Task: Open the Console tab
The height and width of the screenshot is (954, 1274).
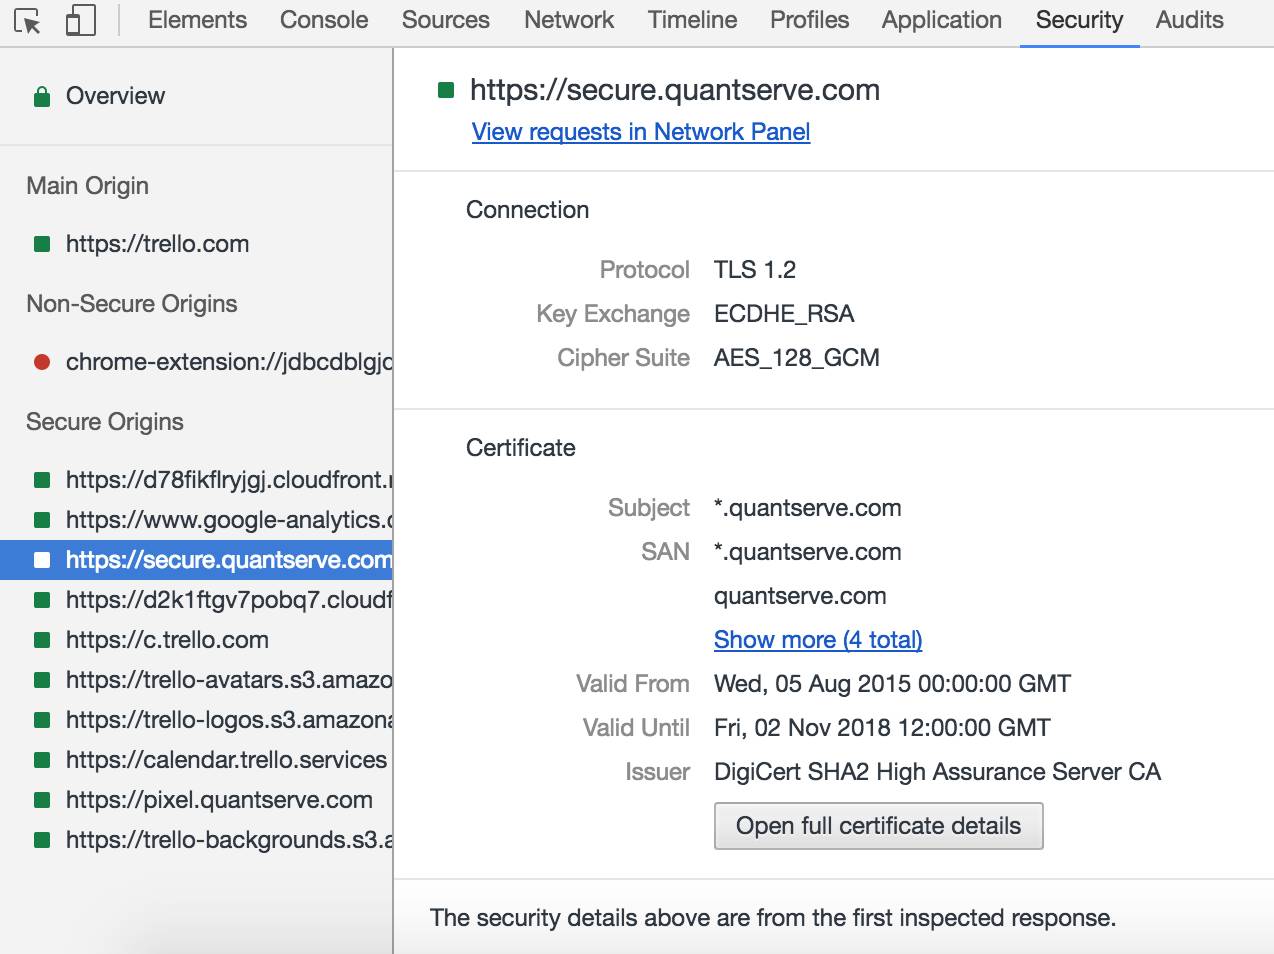Action: pos(324,20)
